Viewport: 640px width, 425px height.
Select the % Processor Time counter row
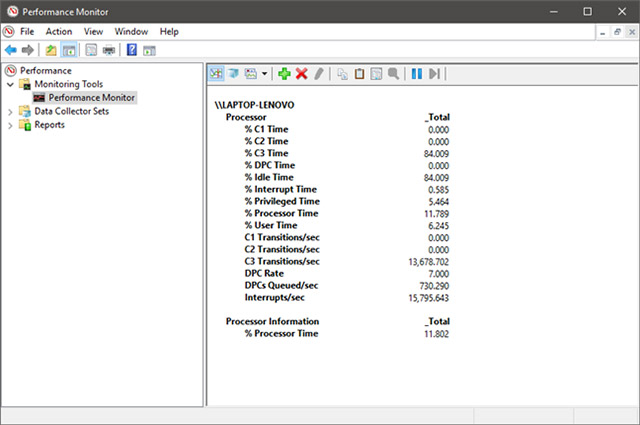click(282, 213)
